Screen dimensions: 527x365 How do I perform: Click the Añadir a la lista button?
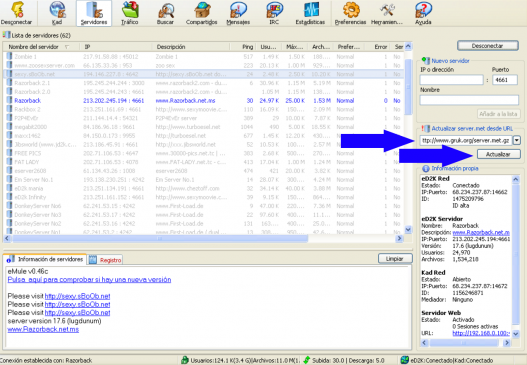pos(498,114)
